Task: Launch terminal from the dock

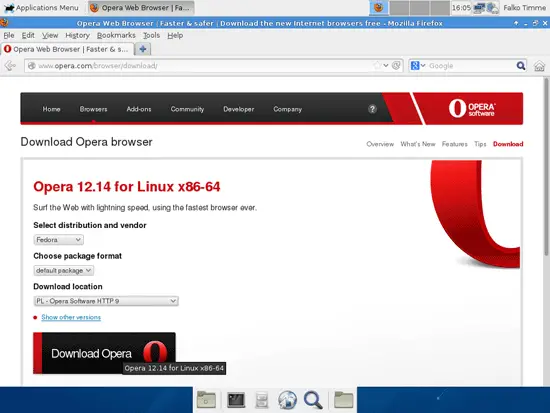Action: point(236,400)
